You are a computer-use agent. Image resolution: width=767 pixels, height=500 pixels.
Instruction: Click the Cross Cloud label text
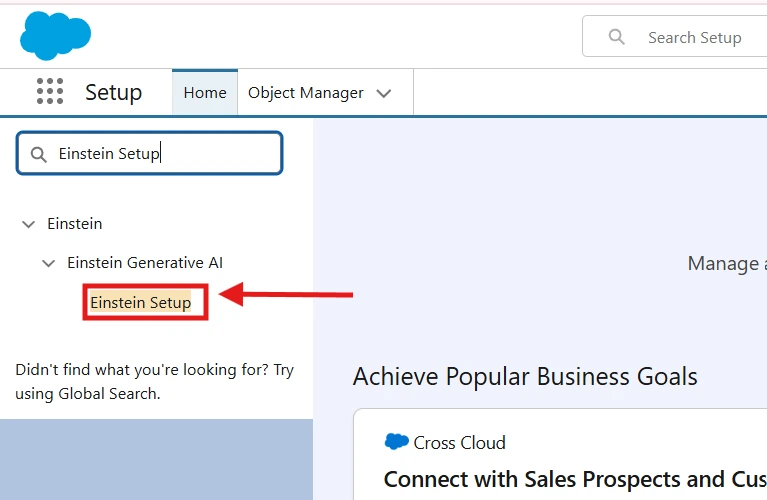coord(460,442)
